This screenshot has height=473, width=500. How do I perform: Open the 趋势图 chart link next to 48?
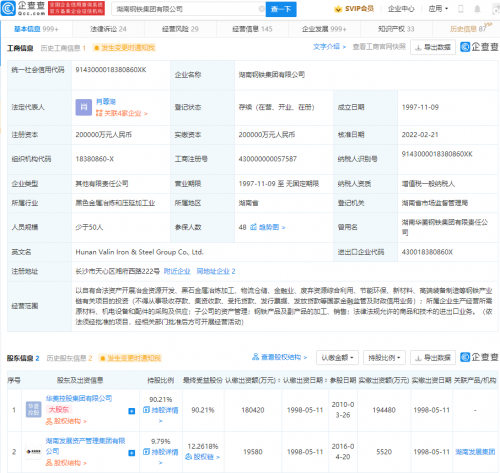[x=268, y=227]
